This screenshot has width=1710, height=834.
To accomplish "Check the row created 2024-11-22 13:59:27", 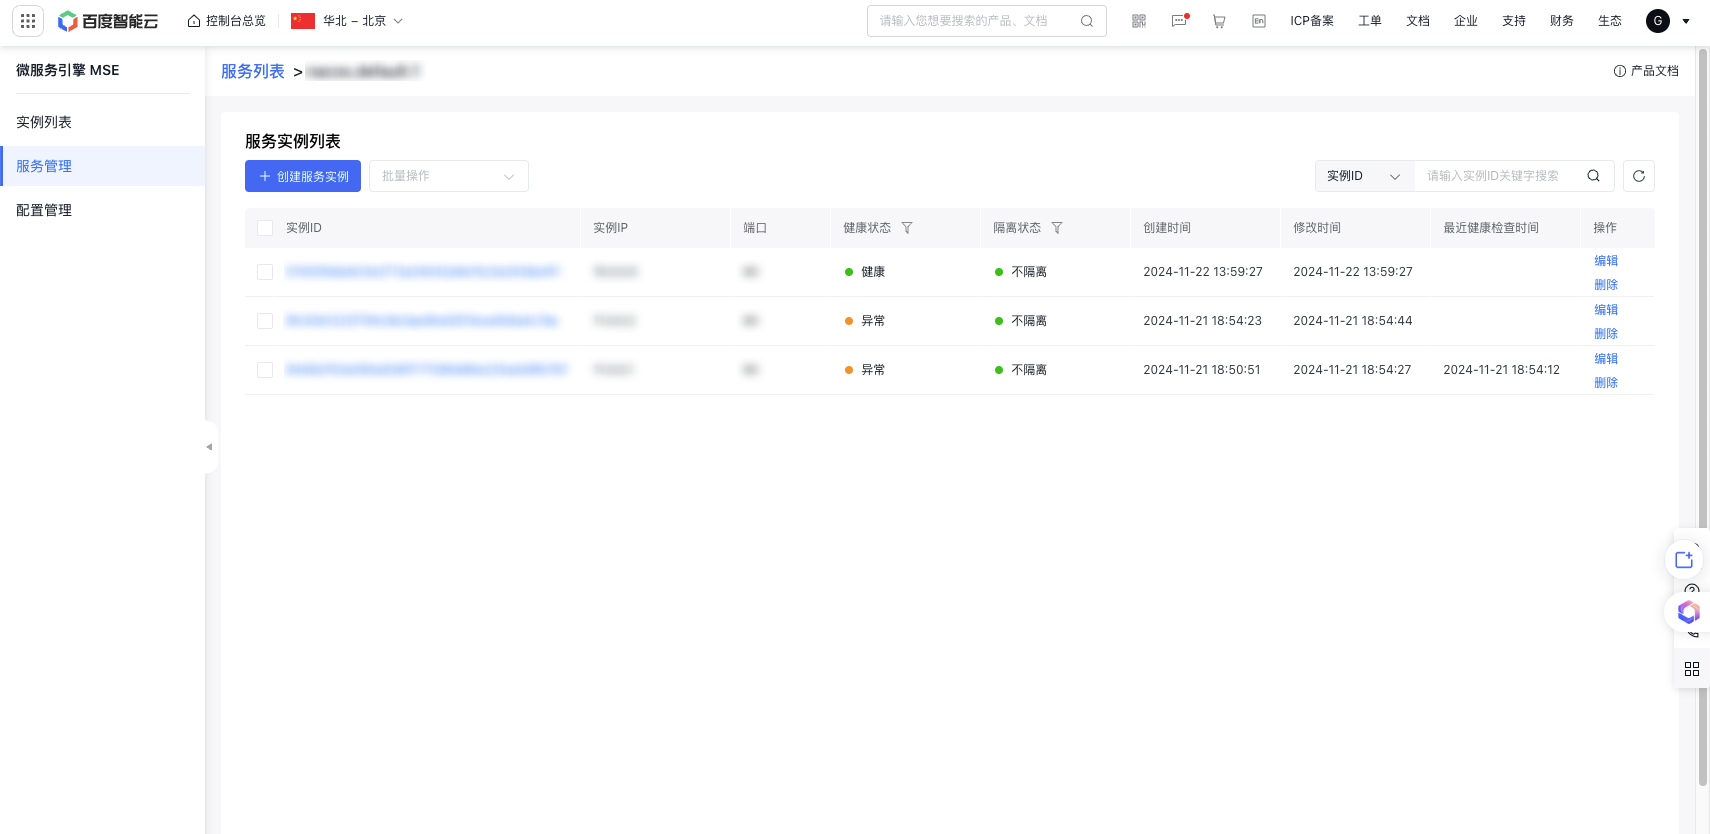I will (x=265, y=272).
